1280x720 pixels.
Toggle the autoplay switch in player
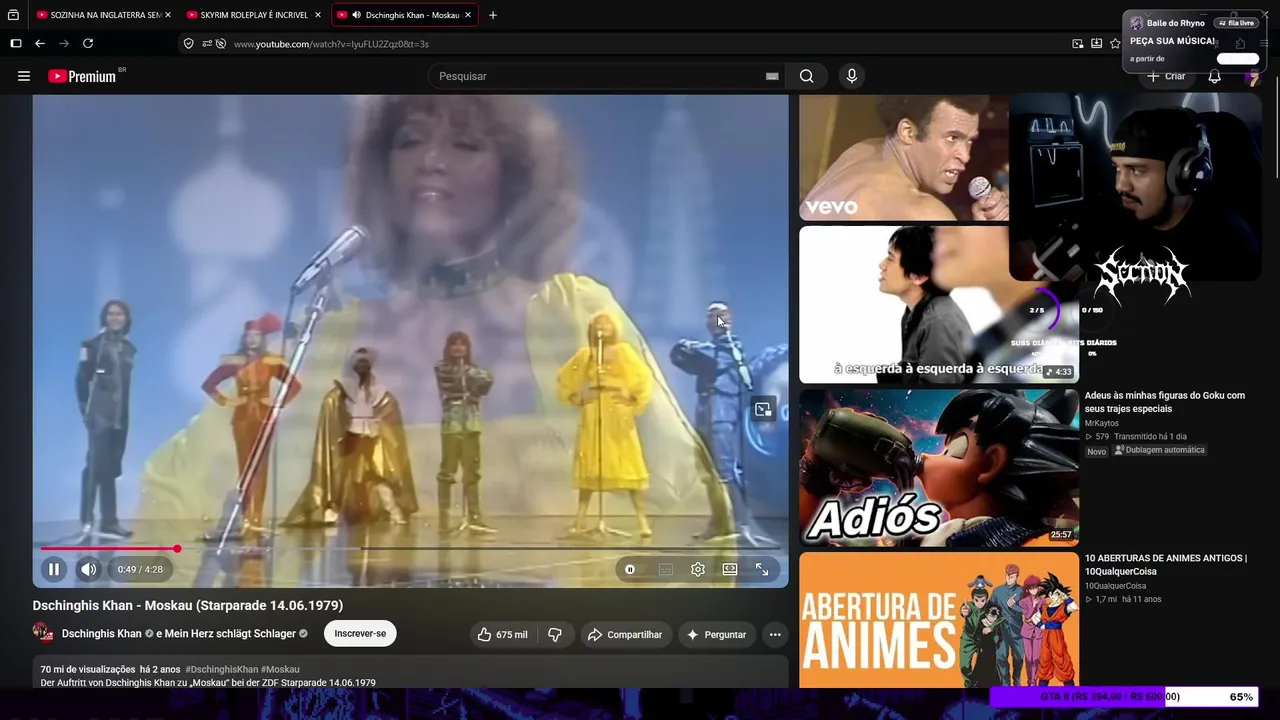click(630, 569)
